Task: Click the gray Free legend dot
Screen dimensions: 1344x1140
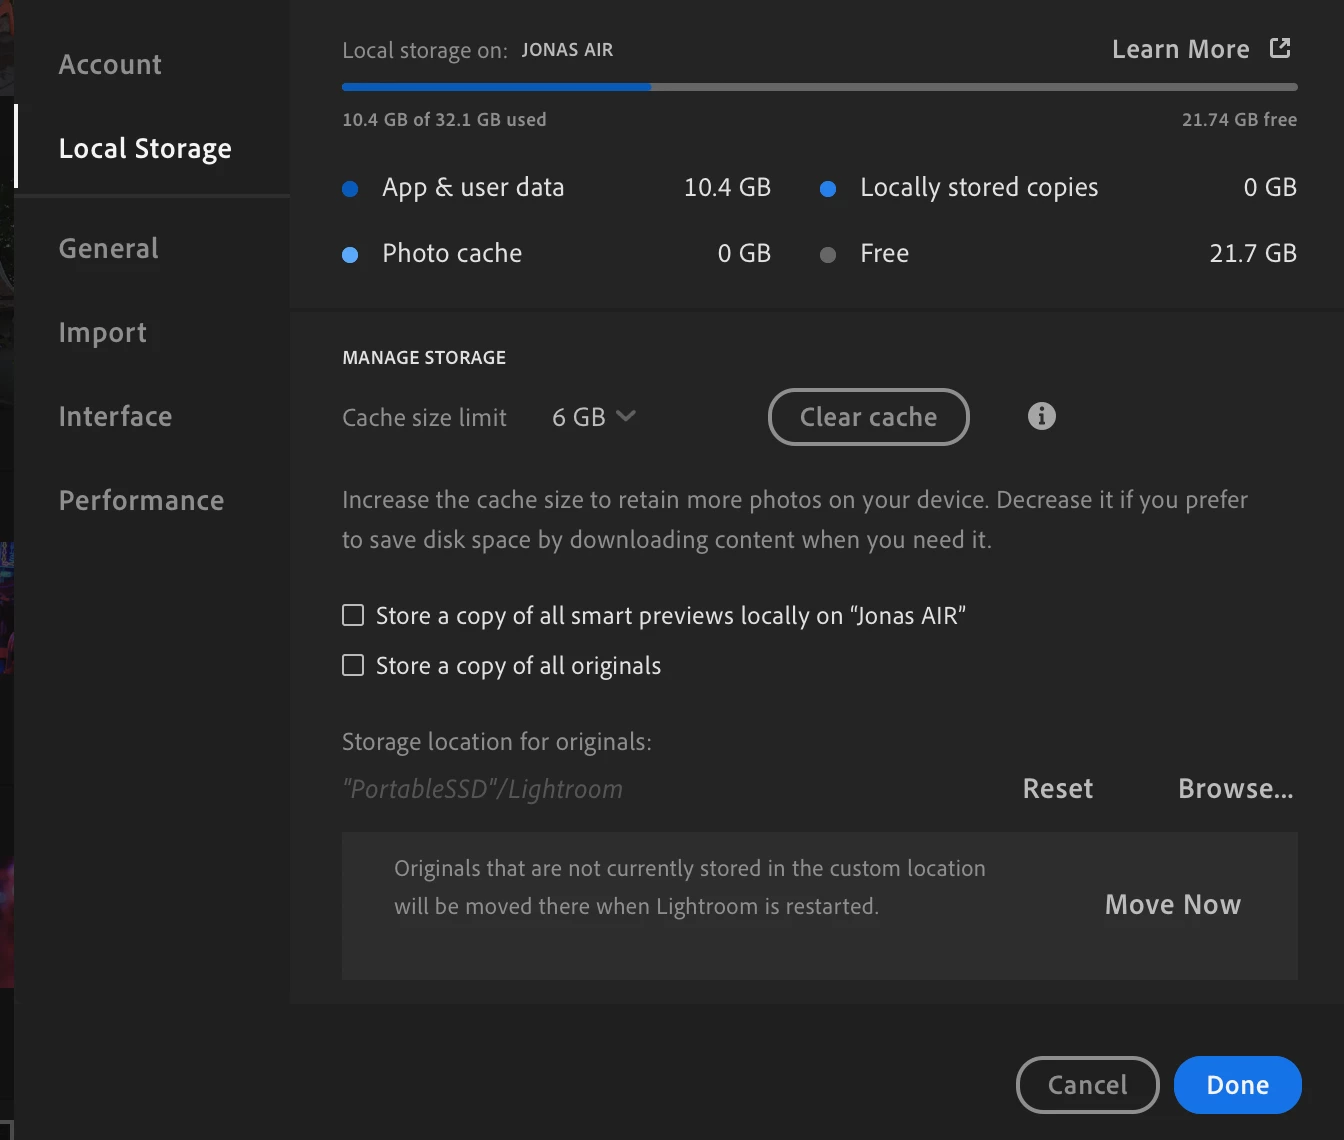Action: [x=828, y=255]
